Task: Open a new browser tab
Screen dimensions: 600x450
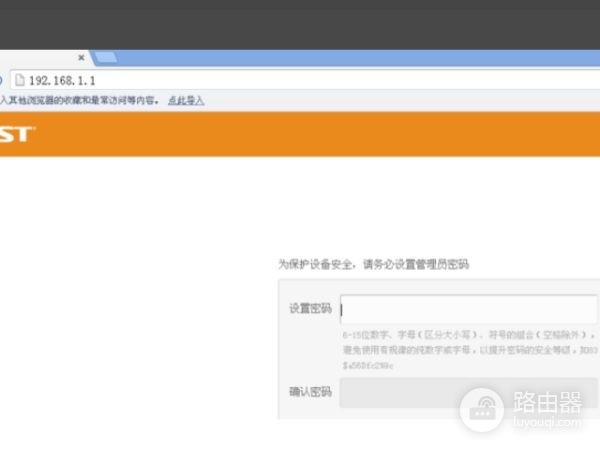Action: pos(106,57)
